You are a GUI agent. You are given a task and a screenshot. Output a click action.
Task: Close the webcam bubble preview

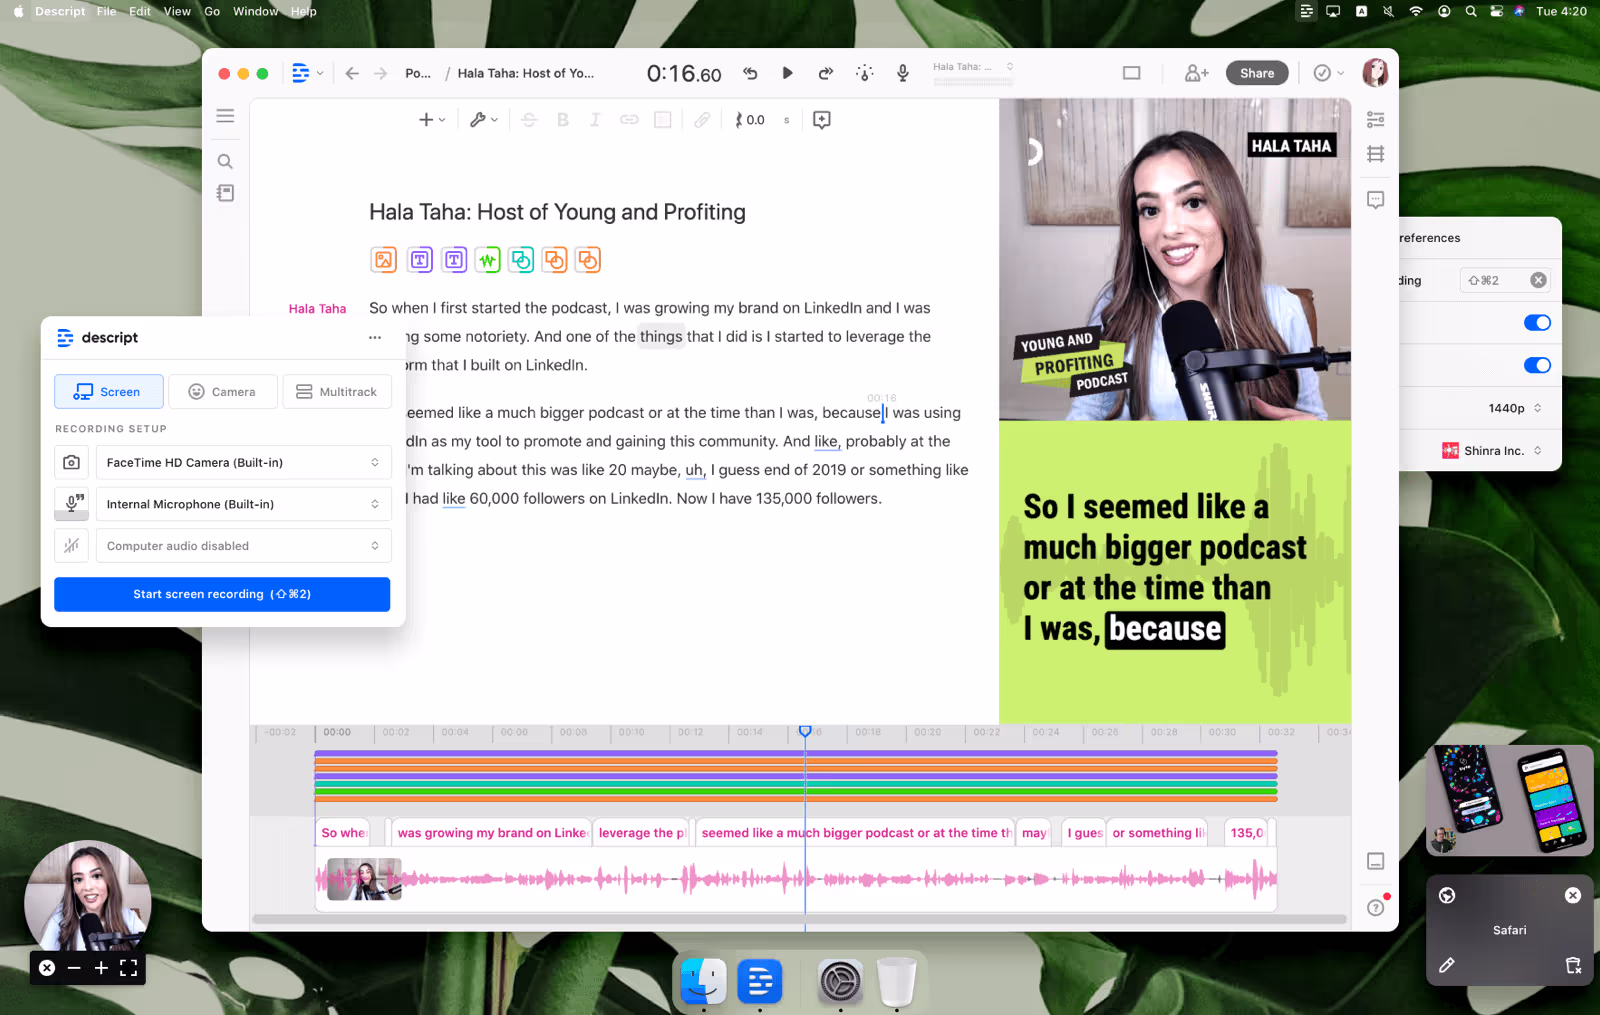[47, 968]
